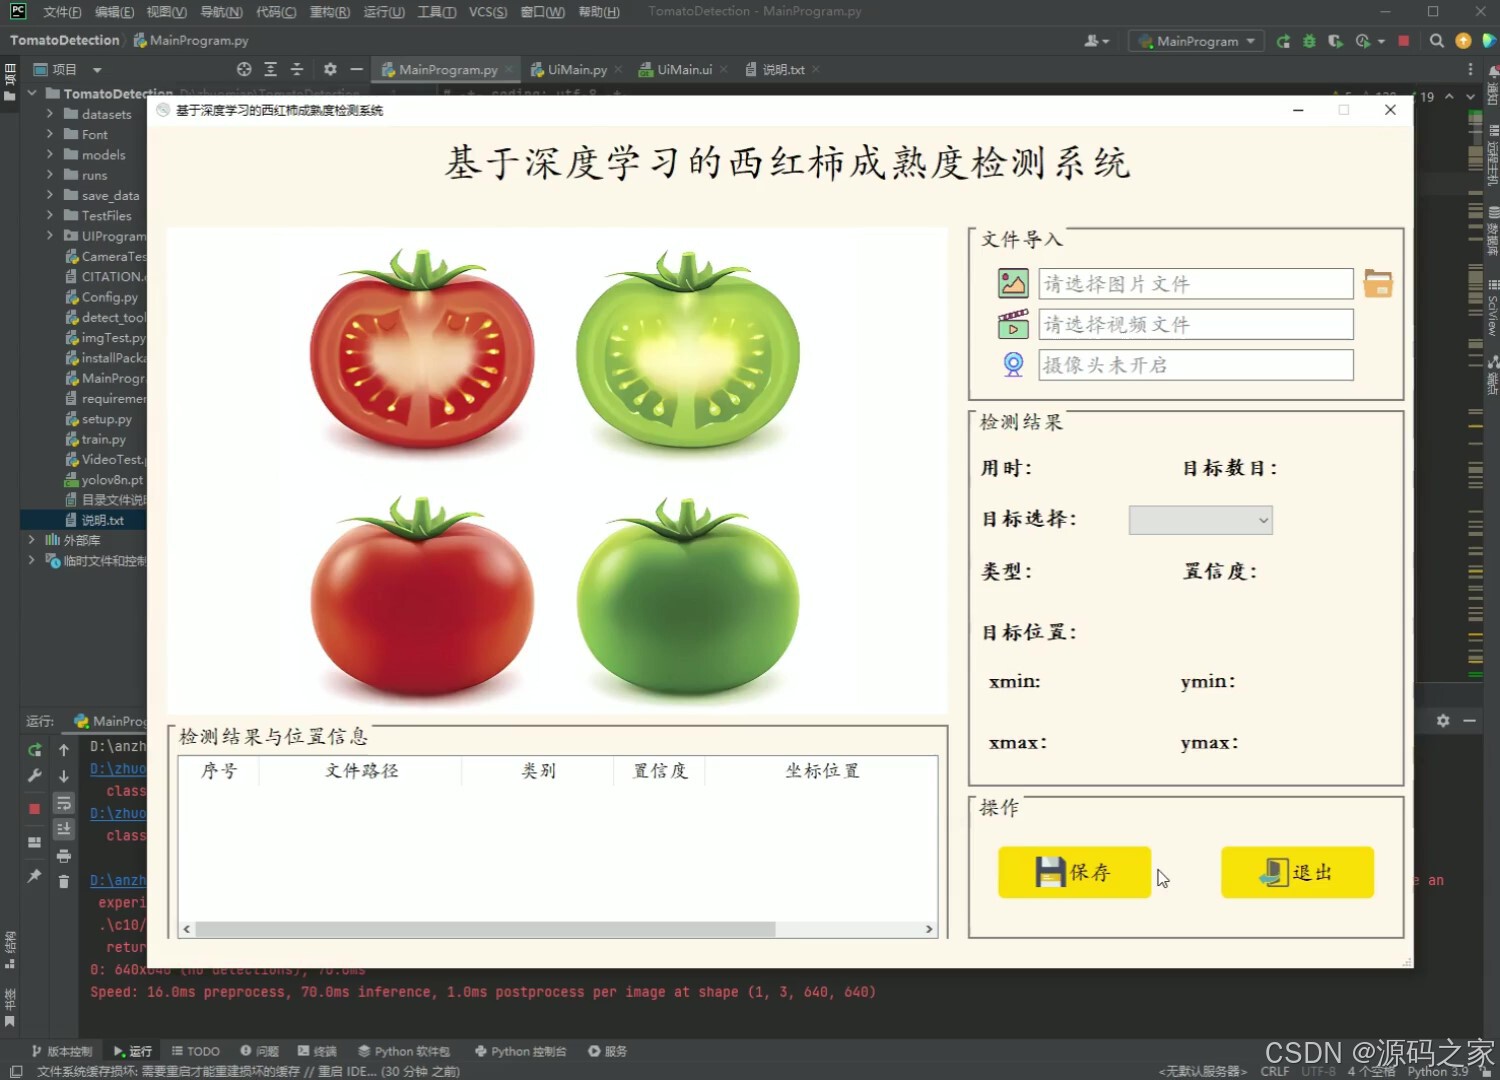Open the MainProgram run configuration dropdown
Viewport: 1500px width, 1080px height.
click(1196, 41)
